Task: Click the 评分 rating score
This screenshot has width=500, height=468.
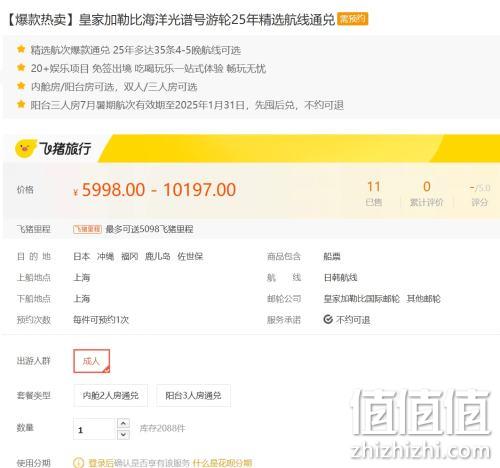Action: [480, 195]
